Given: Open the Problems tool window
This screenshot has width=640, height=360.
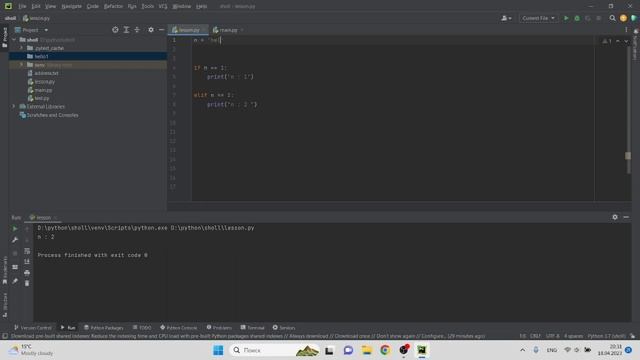Looking at the screenshot, I should click(219, 328).
